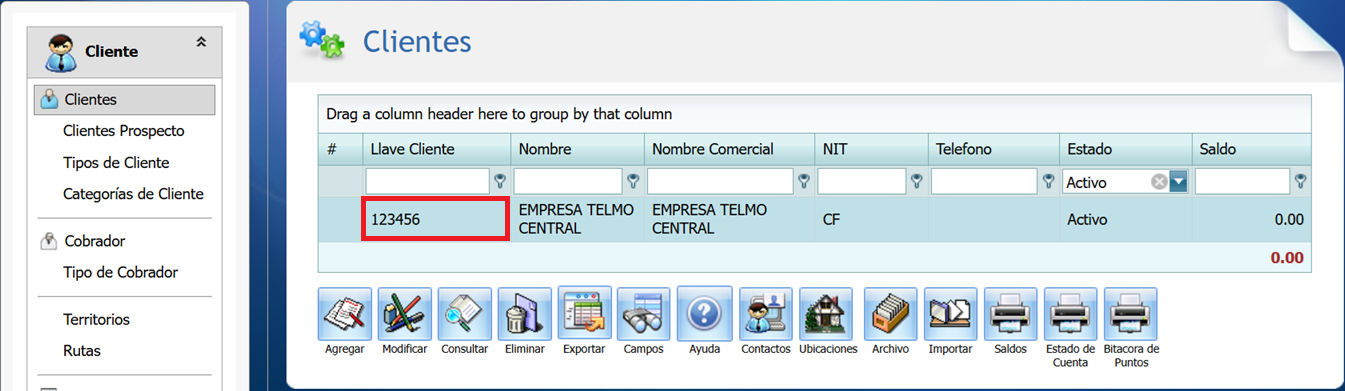Open Tipos de Cliente in sidebar
The width and height of the screenshot is (1345, 391).
(x=116, y=163)
